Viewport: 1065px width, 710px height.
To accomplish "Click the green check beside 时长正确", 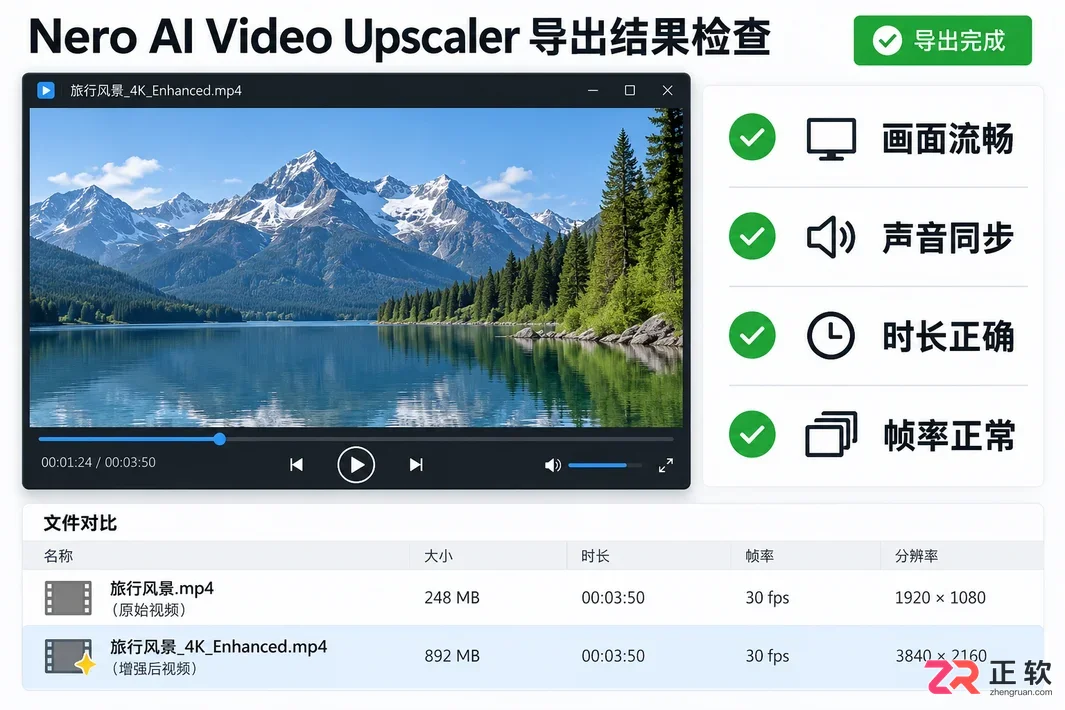I will tap(752, 335).
